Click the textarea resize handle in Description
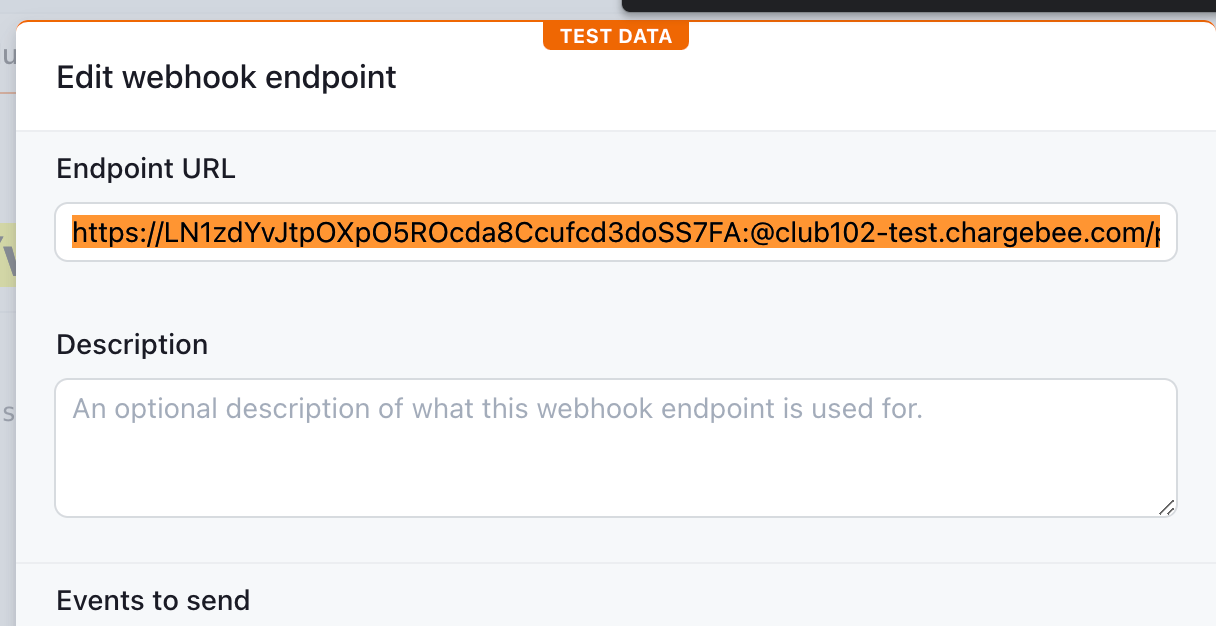 1166,507
